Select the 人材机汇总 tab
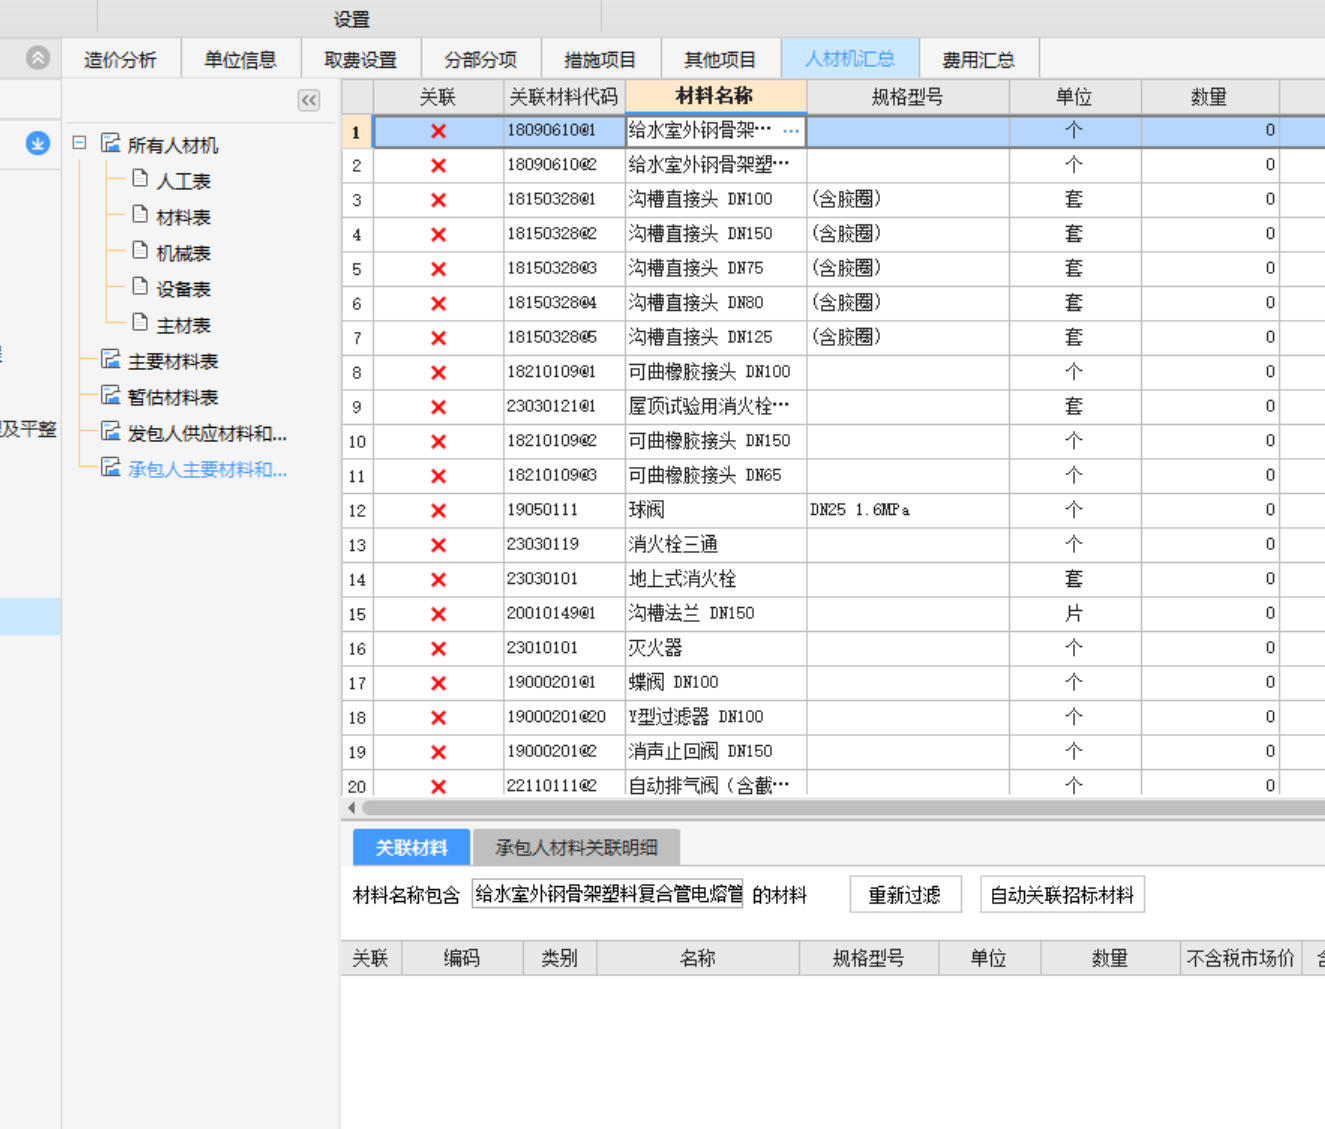 [x=850, y=59]
